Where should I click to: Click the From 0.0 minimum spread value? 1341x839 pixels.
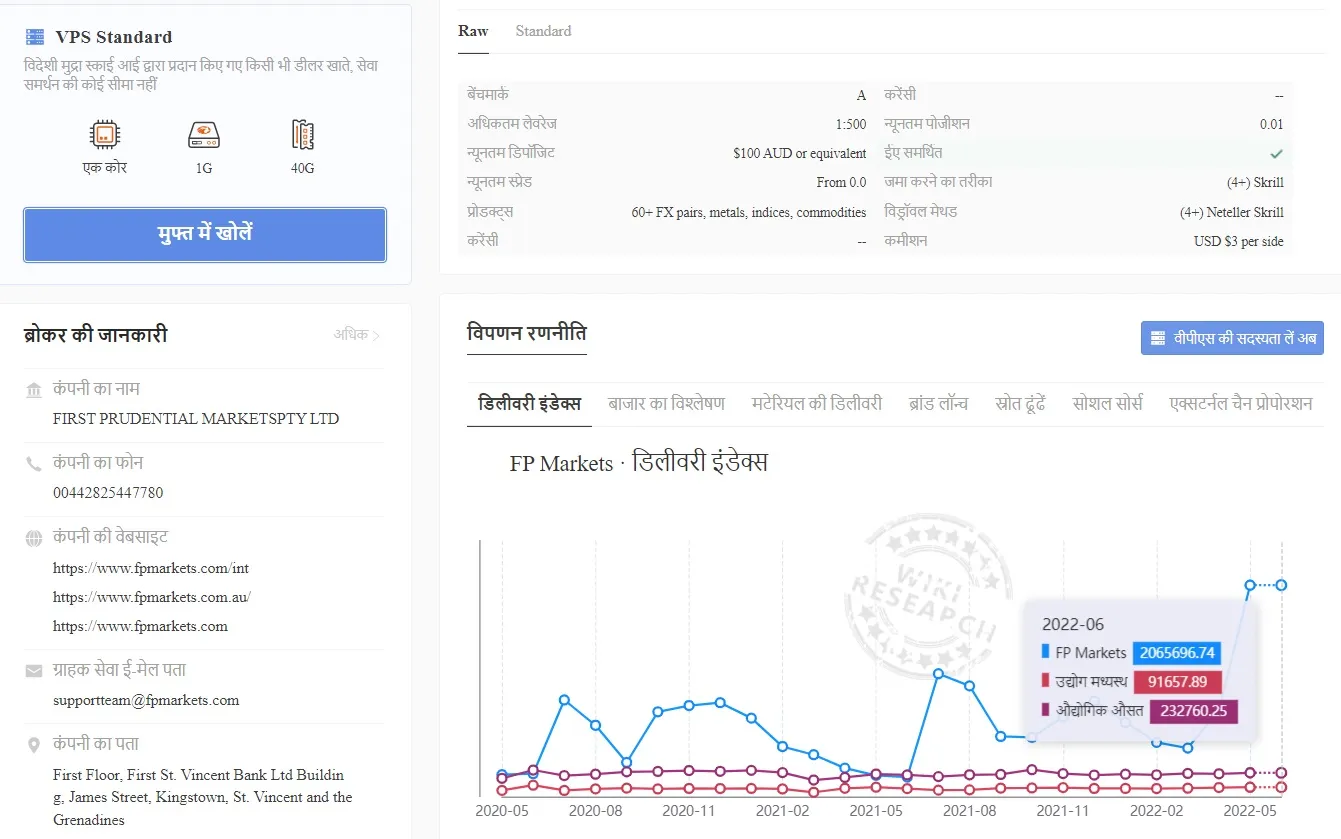(x=842, y=183)
